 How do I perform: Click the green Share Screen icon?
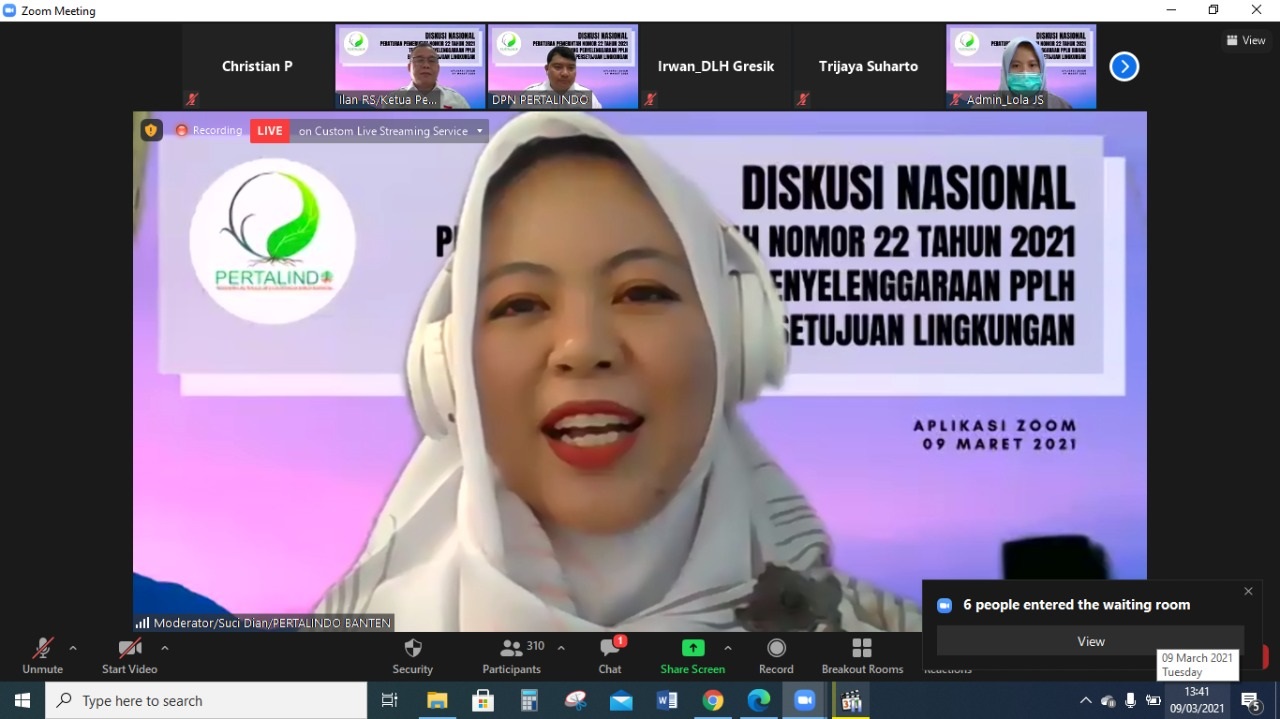(x=692, y=648)
